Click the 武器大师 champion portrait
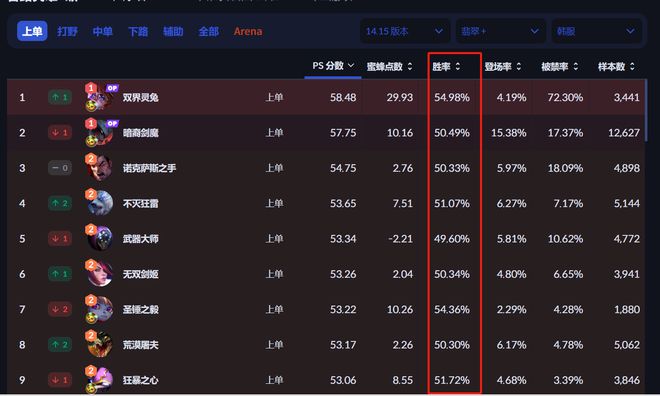660x396 pixels. coord(100,239)
